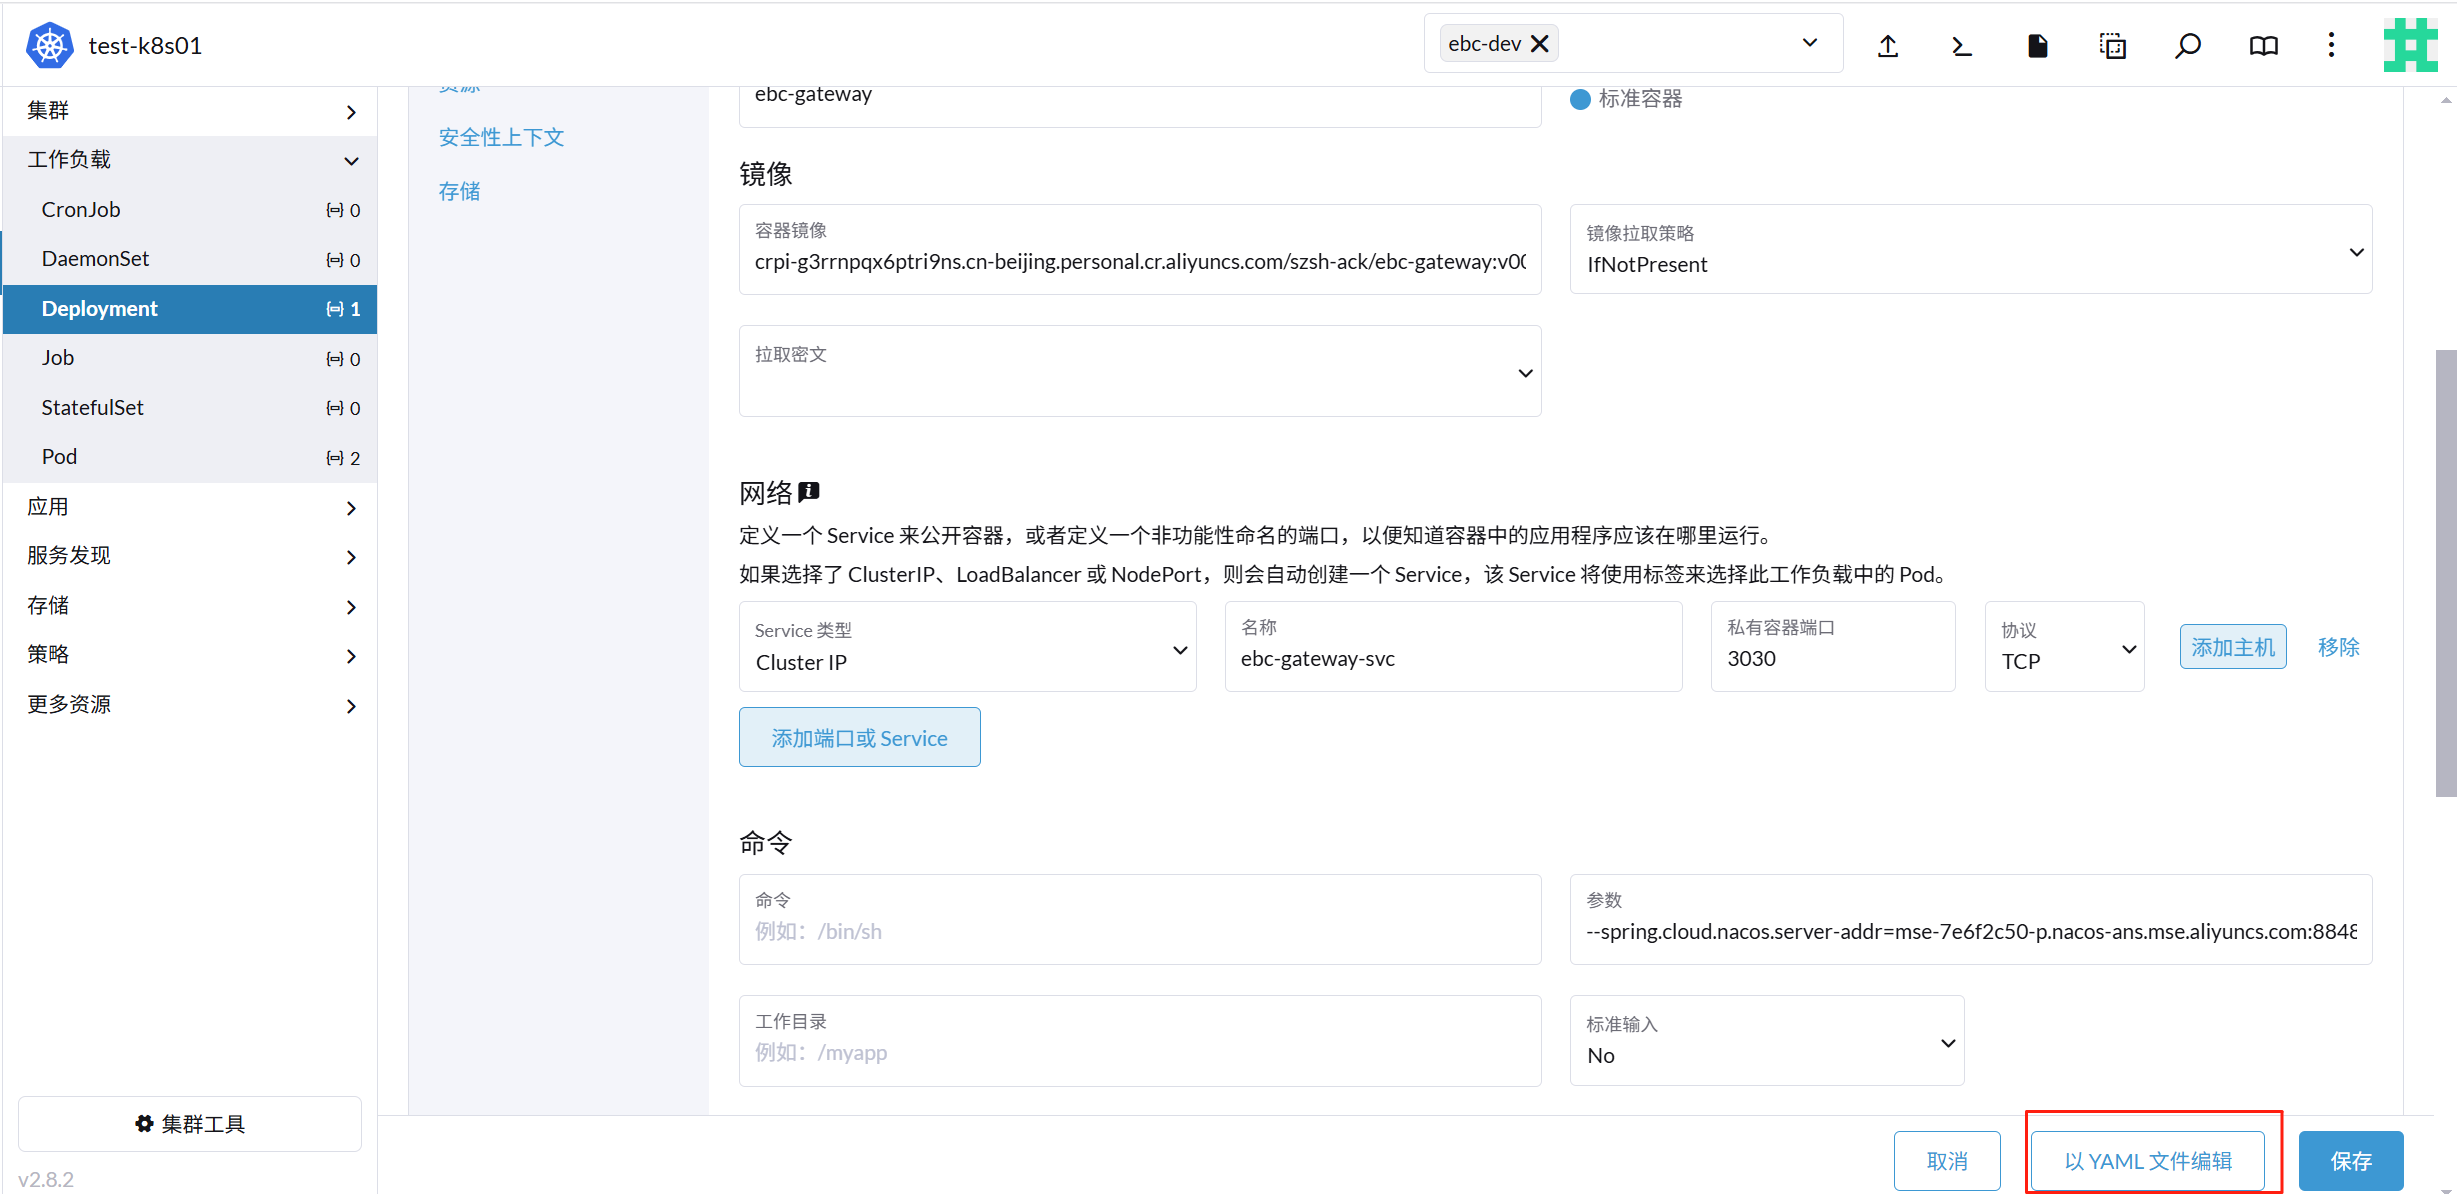Open the book-shaped docs icon

2263,45
